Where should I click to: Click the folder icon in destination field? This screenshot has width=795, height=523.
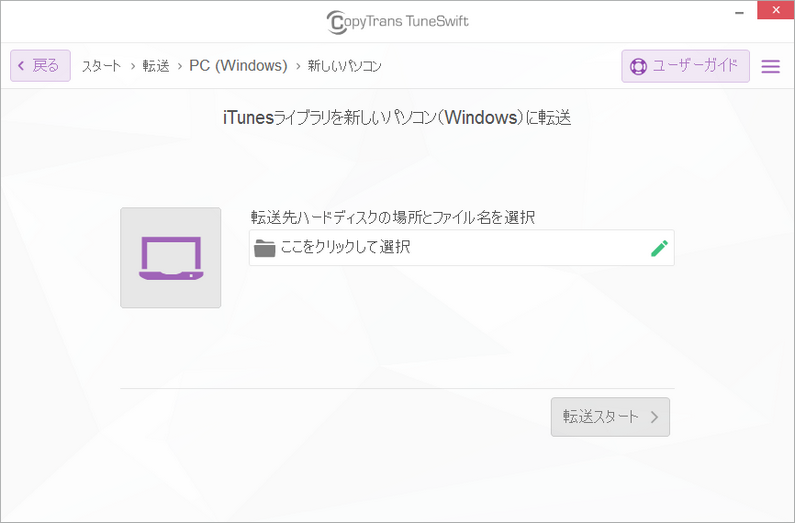coord(265,248)
